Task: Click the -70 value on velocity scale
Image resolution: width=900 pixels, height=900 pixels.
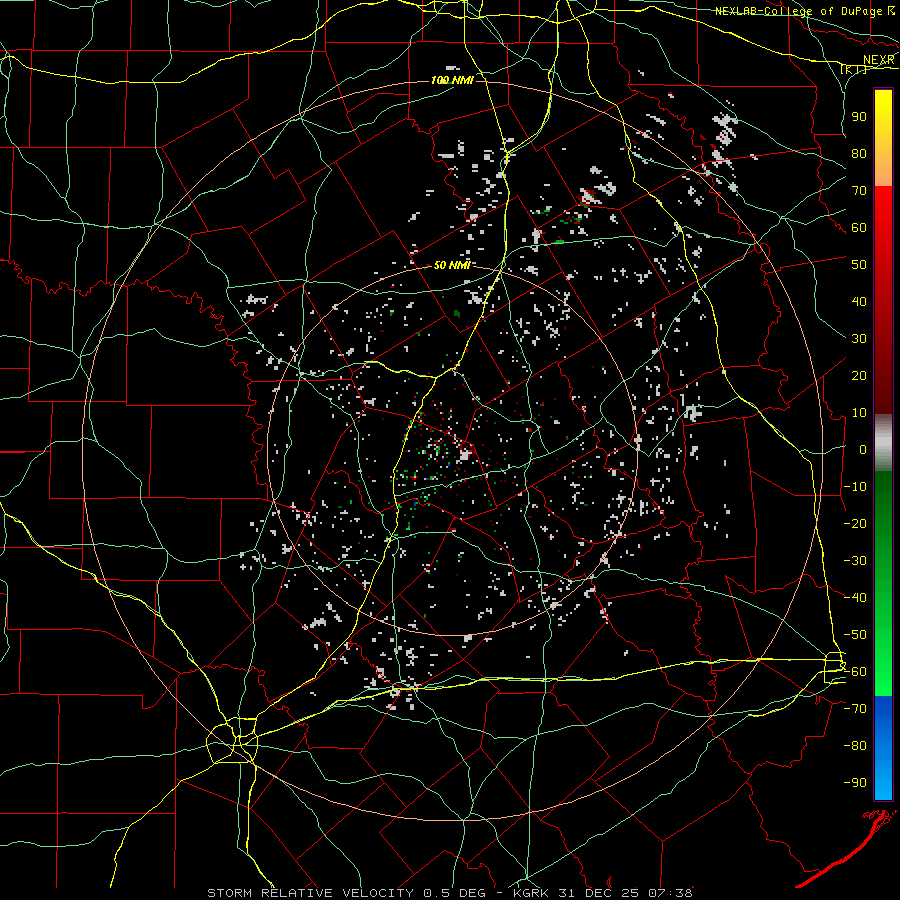Action: [855, 709]
